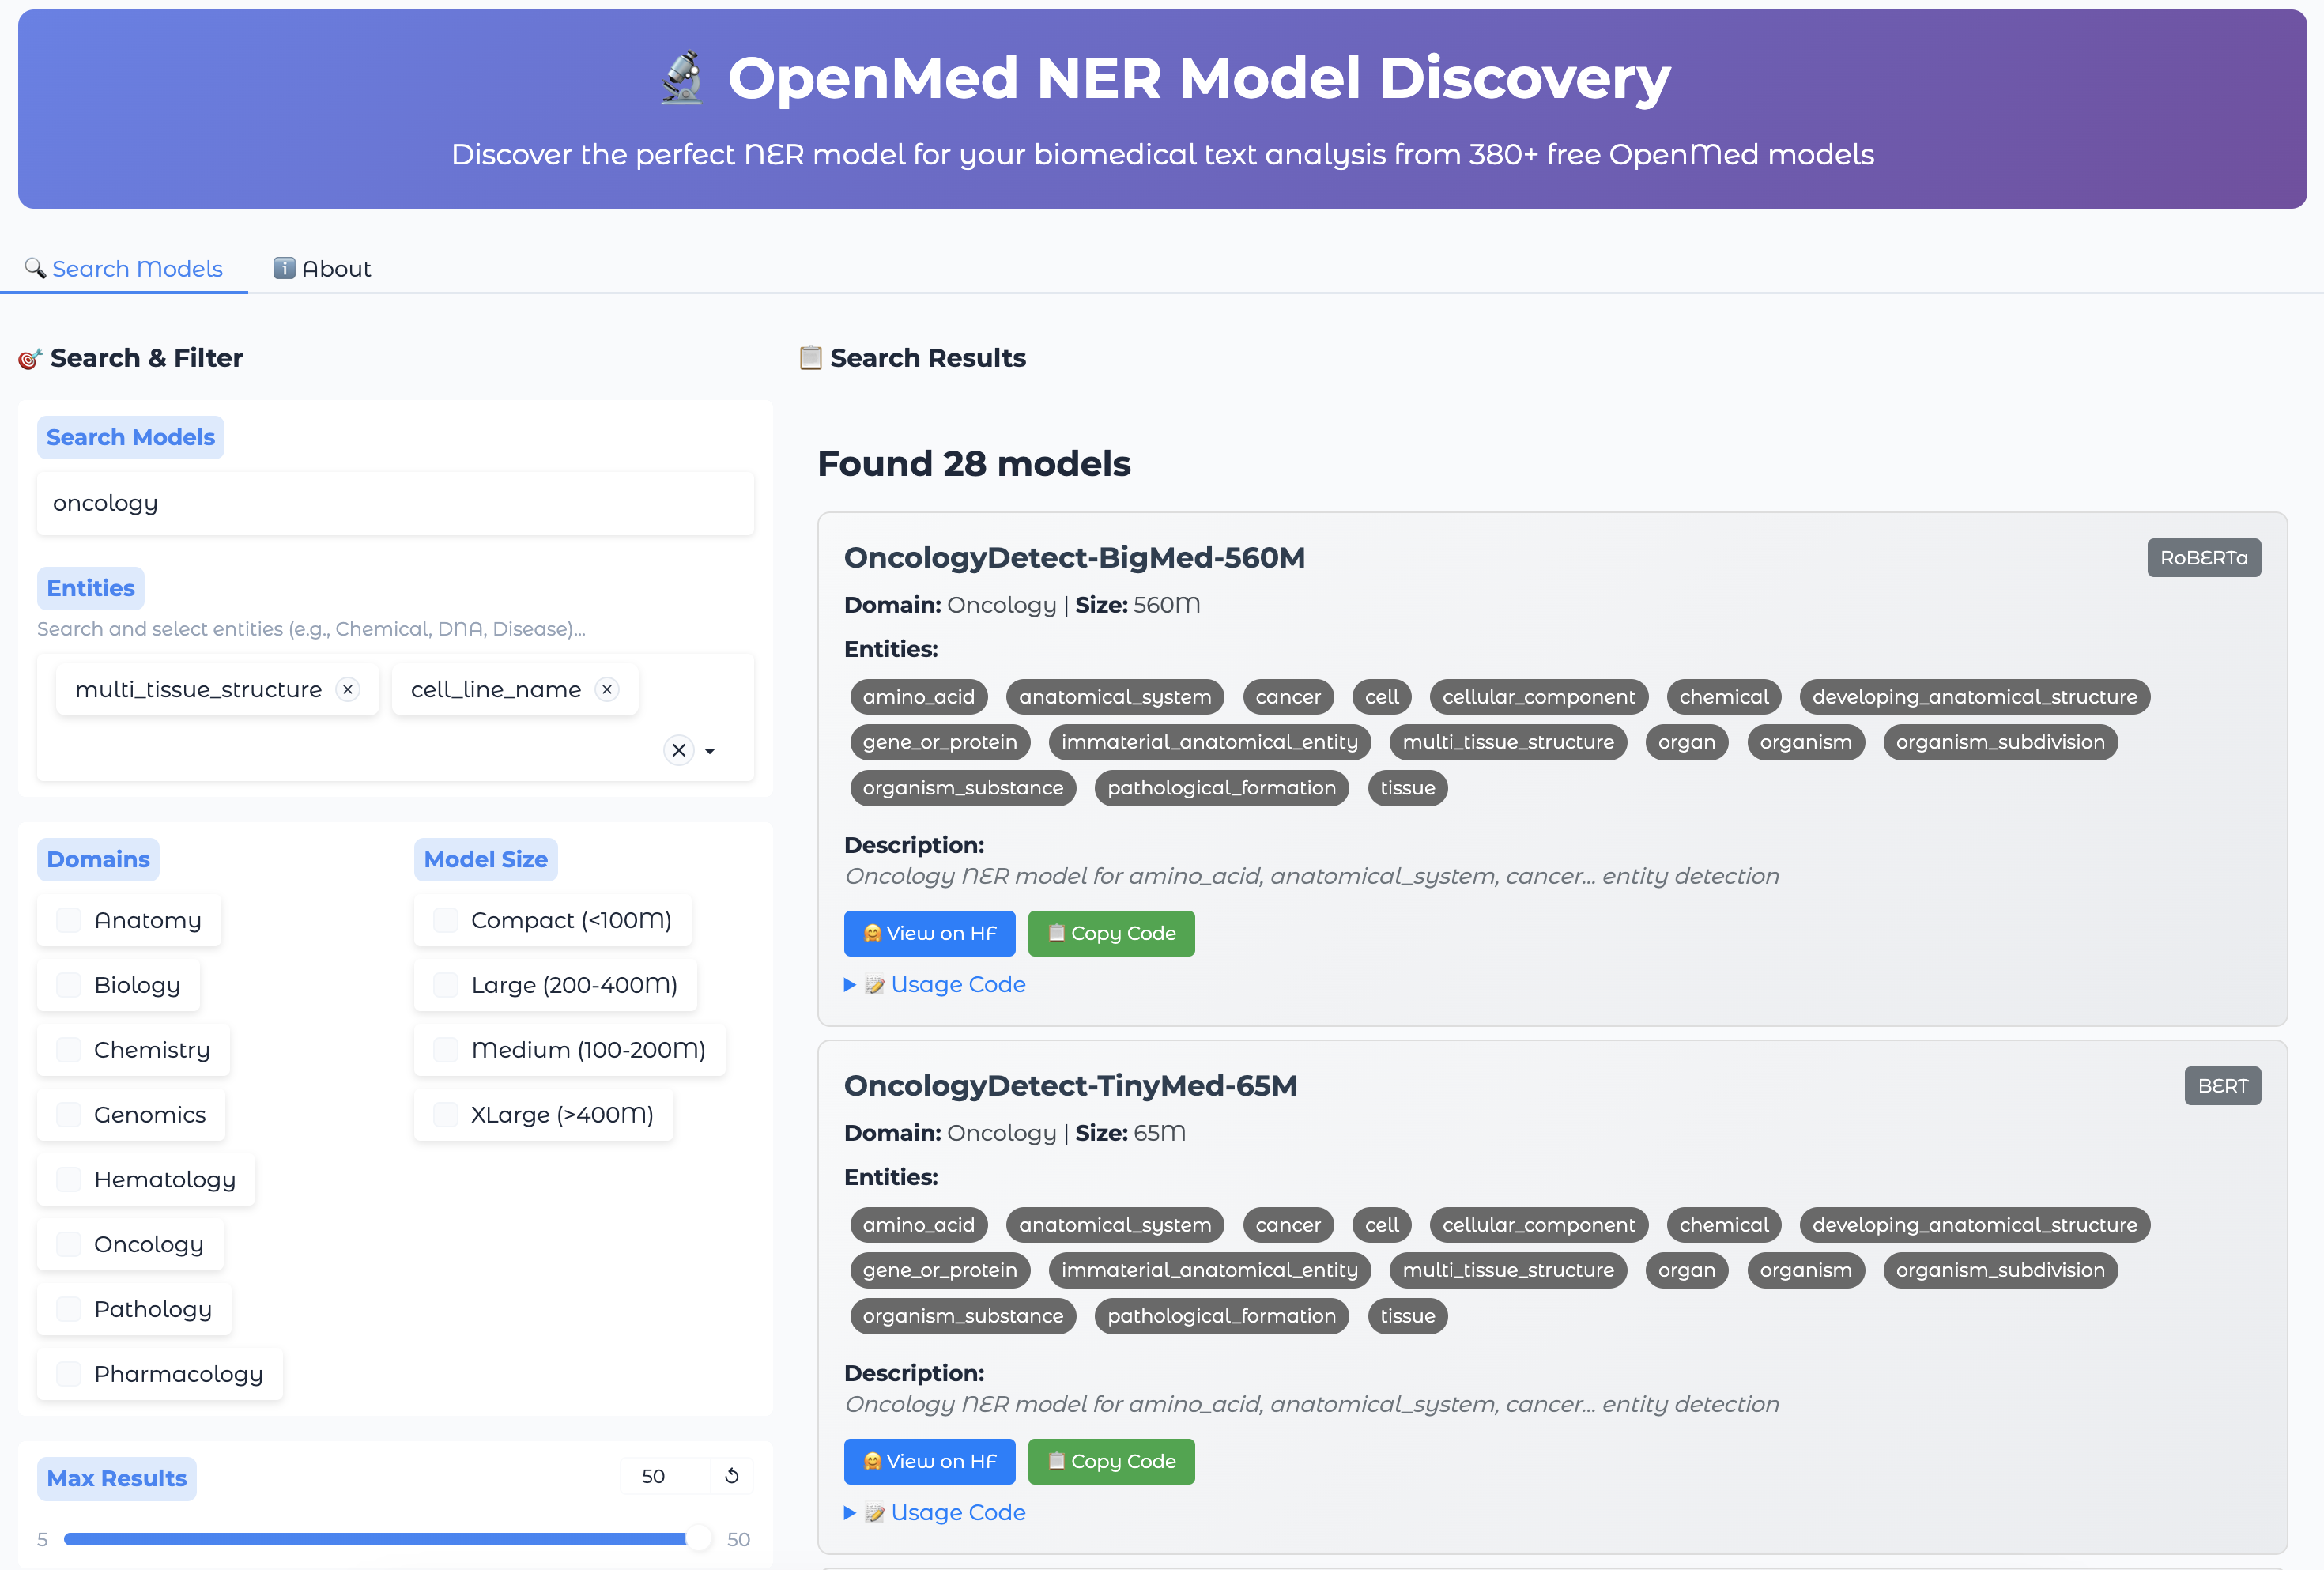This screenshot has height=1570, width=2324.
Task: Click the RoBERTa architecture badge
Action: [x=2204, y=558]
